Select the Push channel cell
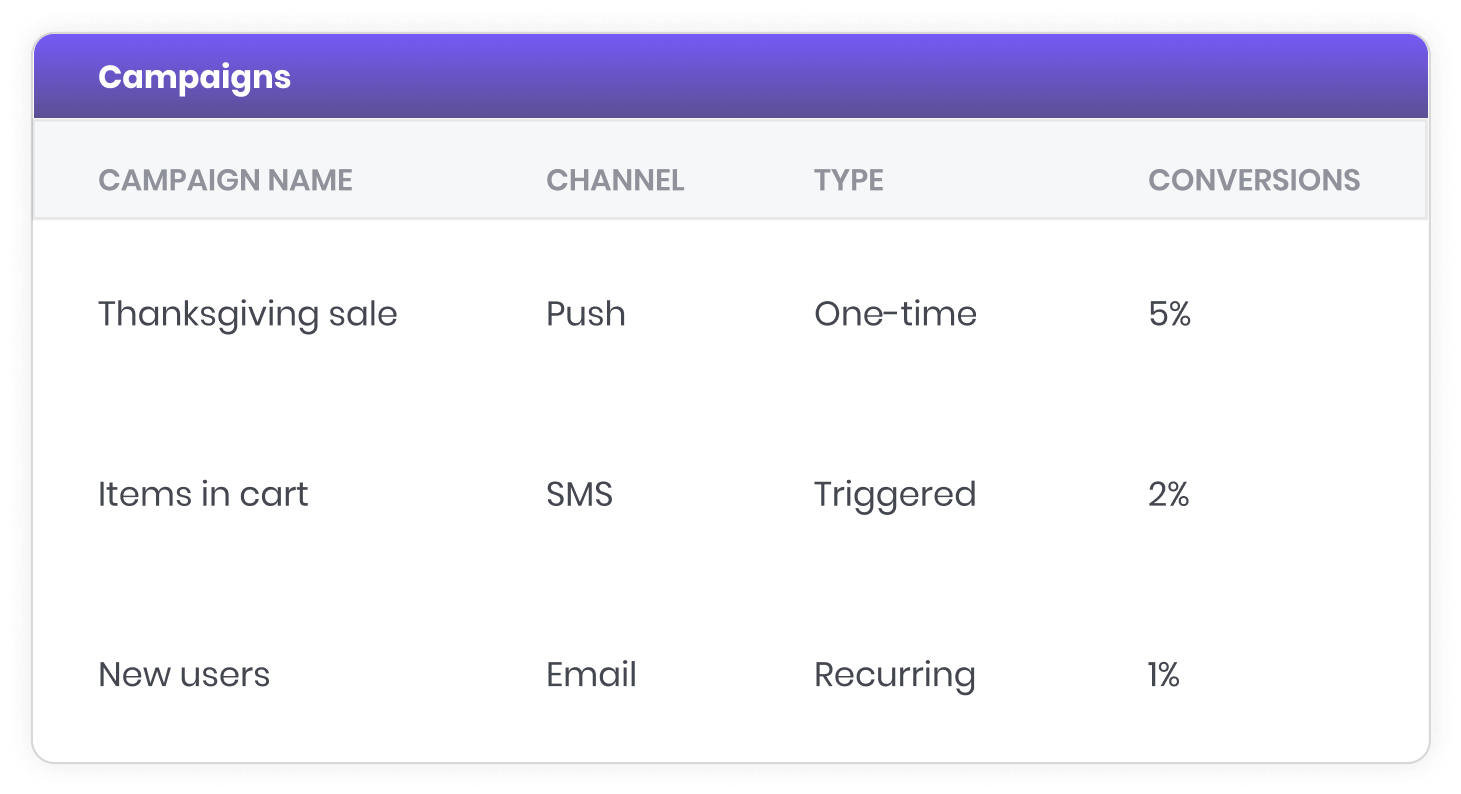 (x=586, y=314)
